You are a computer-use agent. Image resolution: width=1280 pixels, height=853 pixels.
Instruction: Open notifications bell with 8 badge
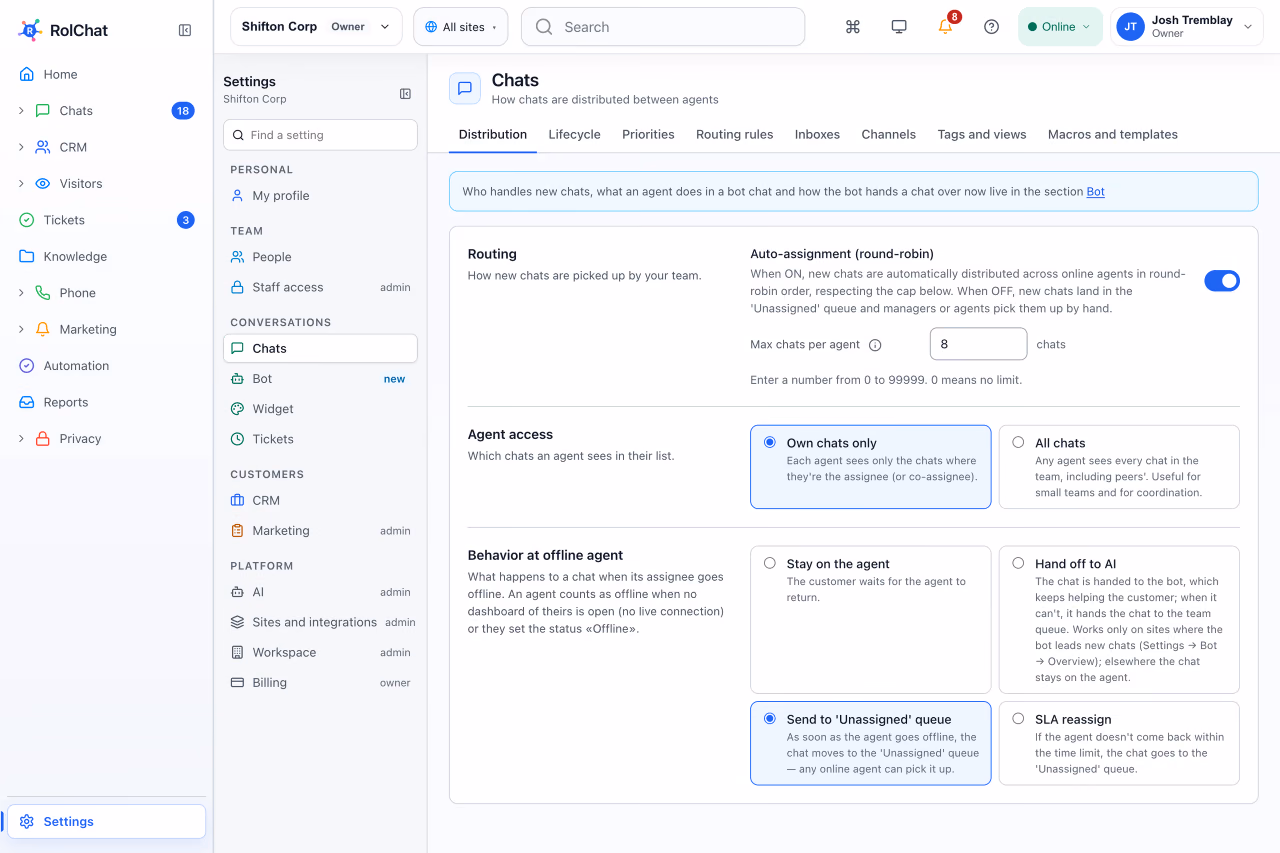[946, 27]
